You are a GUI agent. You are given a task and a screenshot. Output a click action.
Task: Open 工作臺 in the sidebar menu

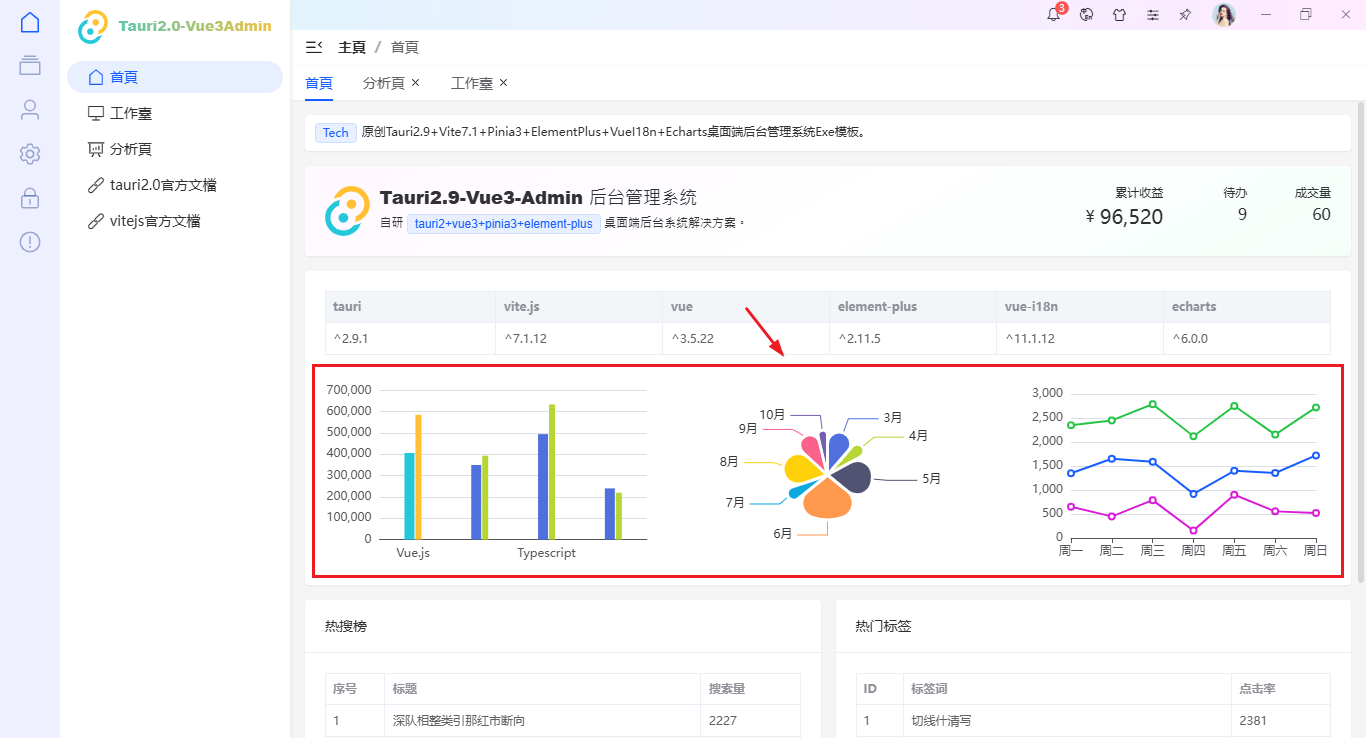(175, 113)
